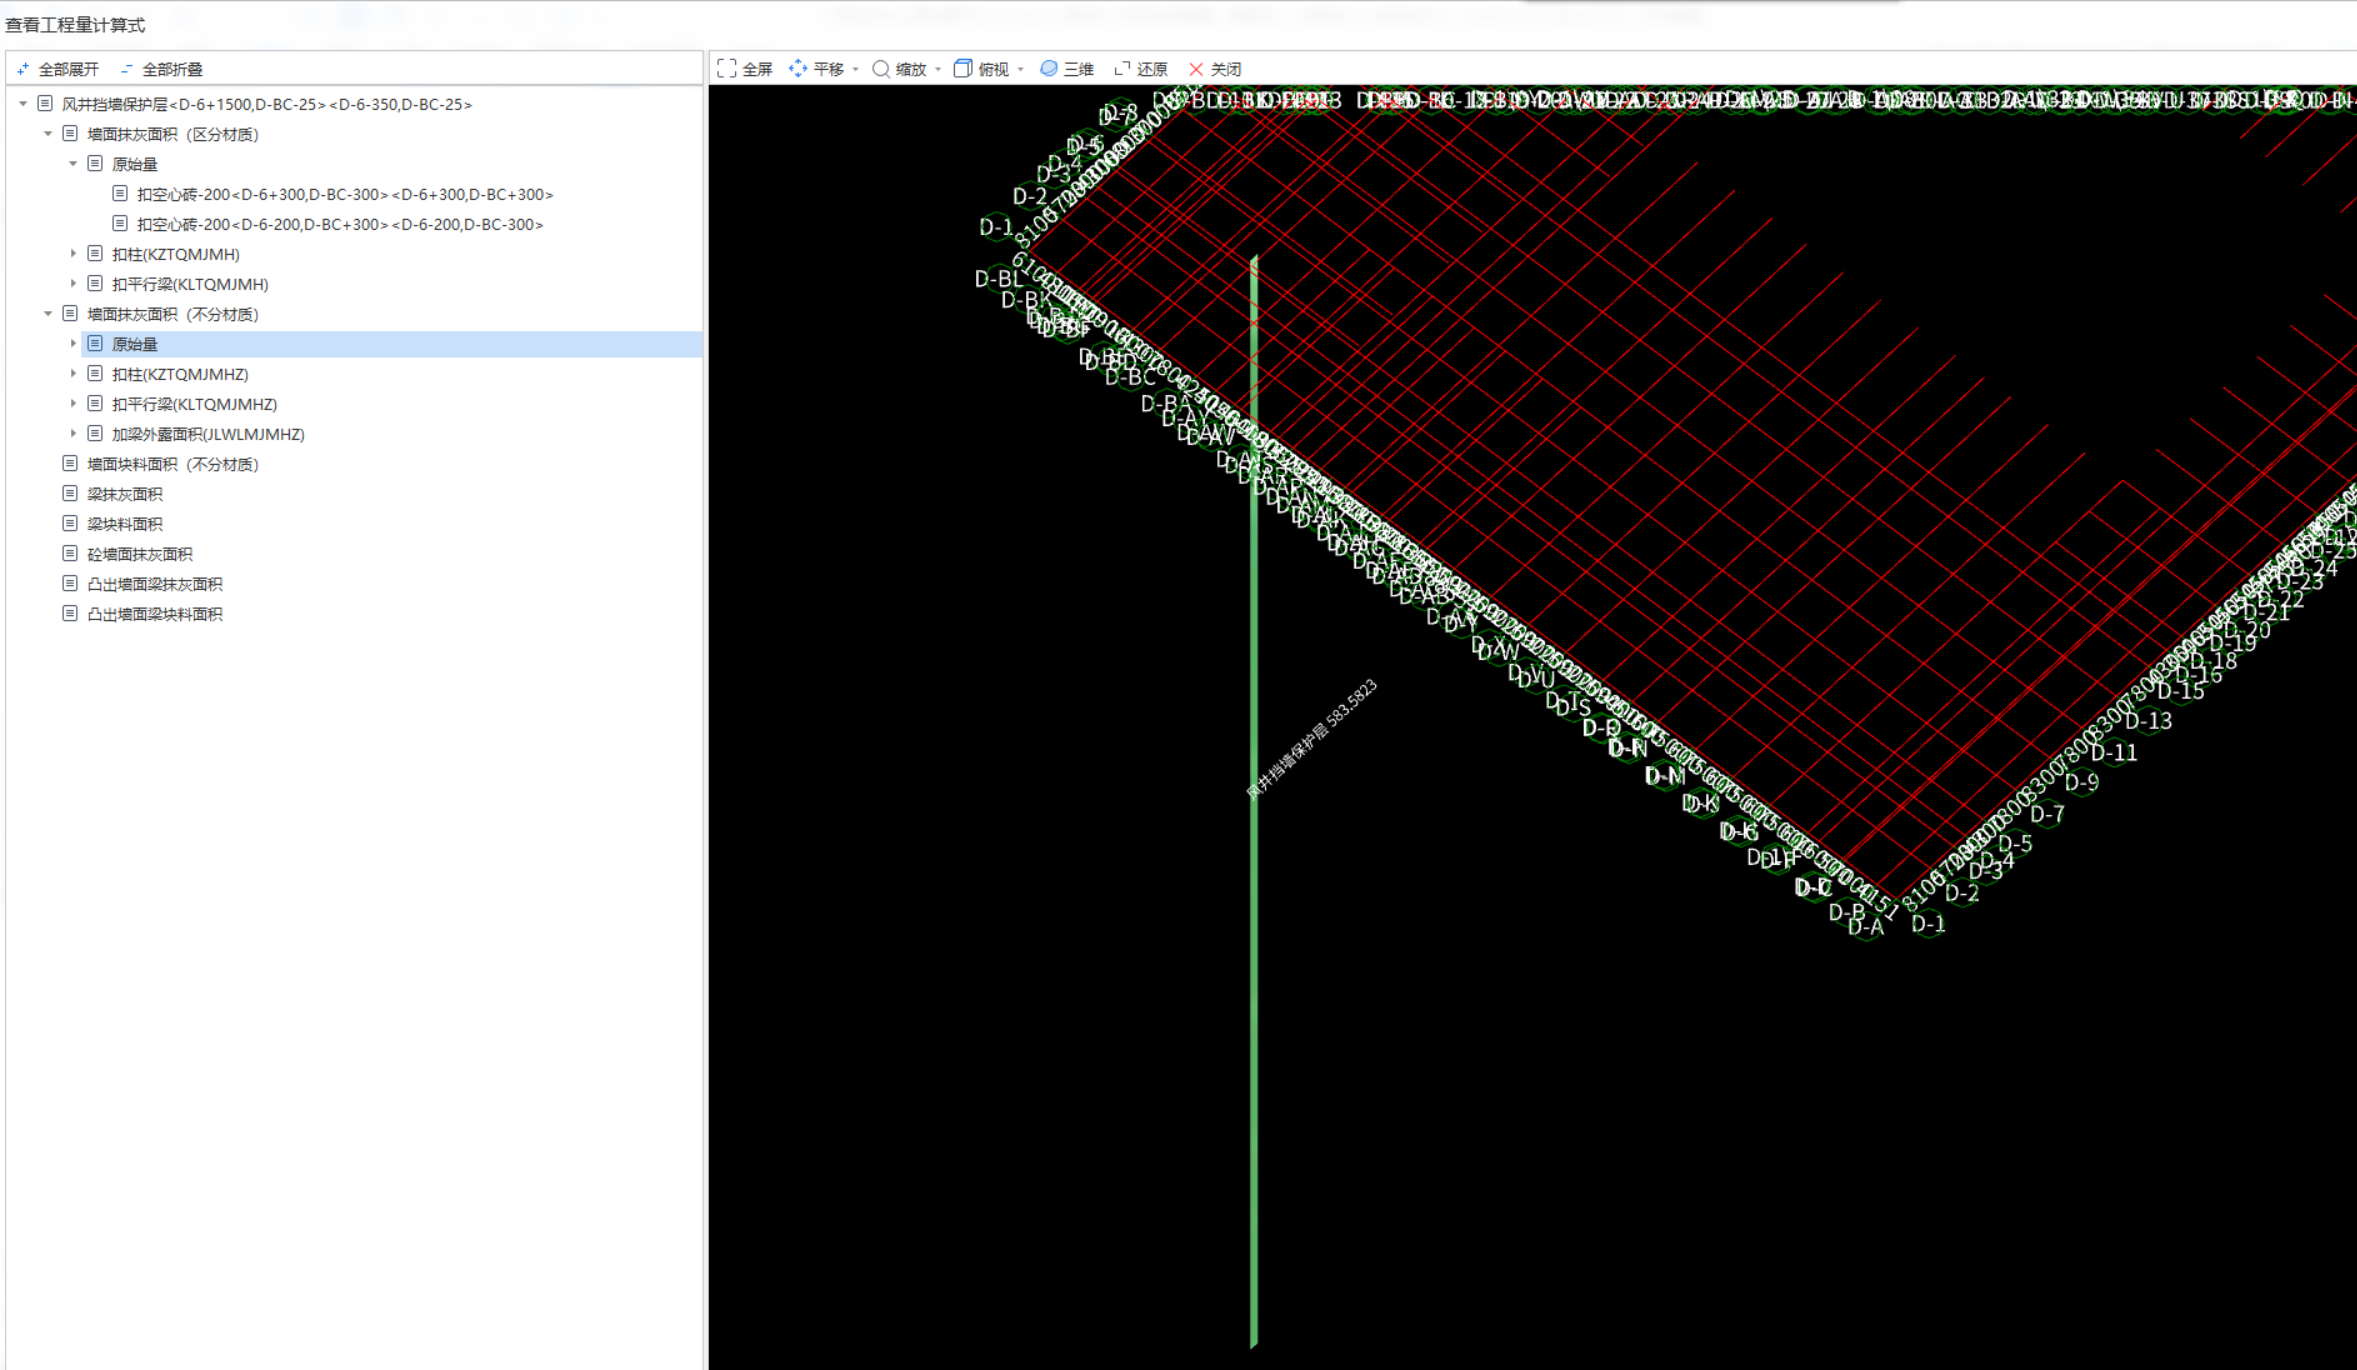Click axis label D-13 in viewport
The image size is (2357, 1370).
[x=2148, y=721]
